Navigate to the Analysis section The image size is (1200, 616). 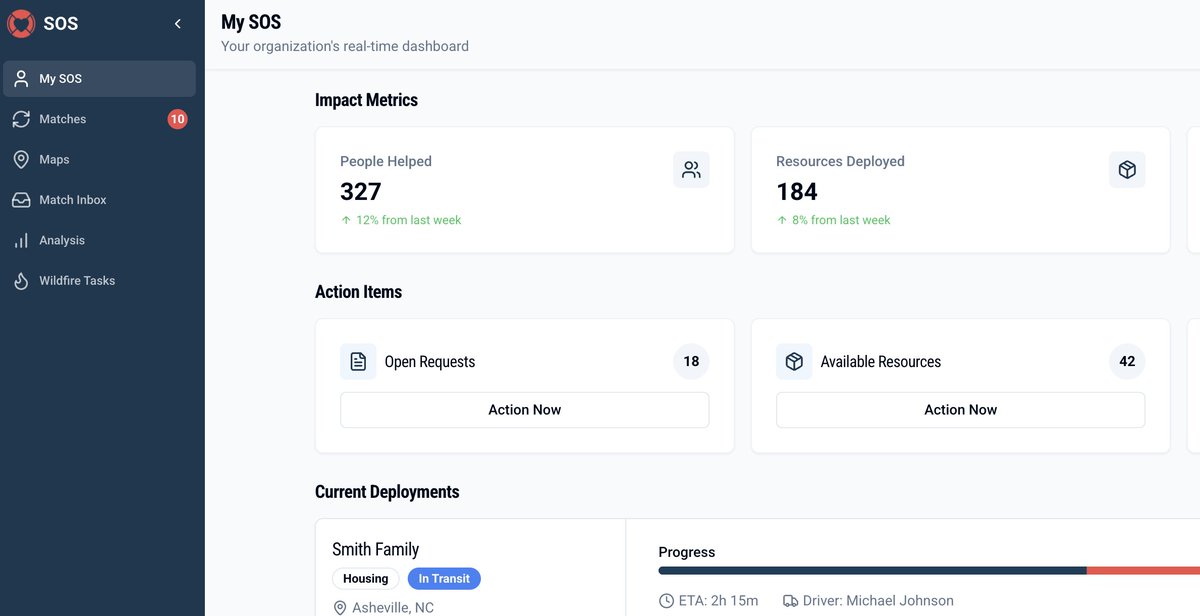99,241
